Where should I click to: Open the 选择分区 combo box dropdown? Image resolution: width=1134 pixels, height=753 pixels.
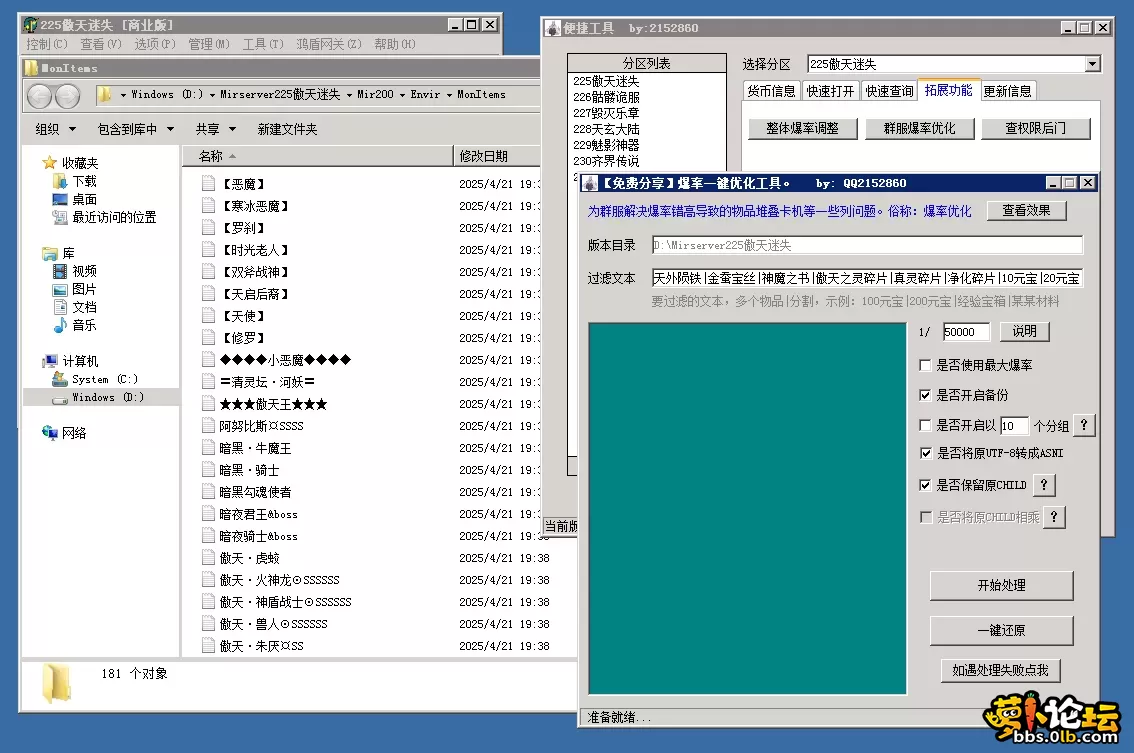click(x=1092, y=64)
